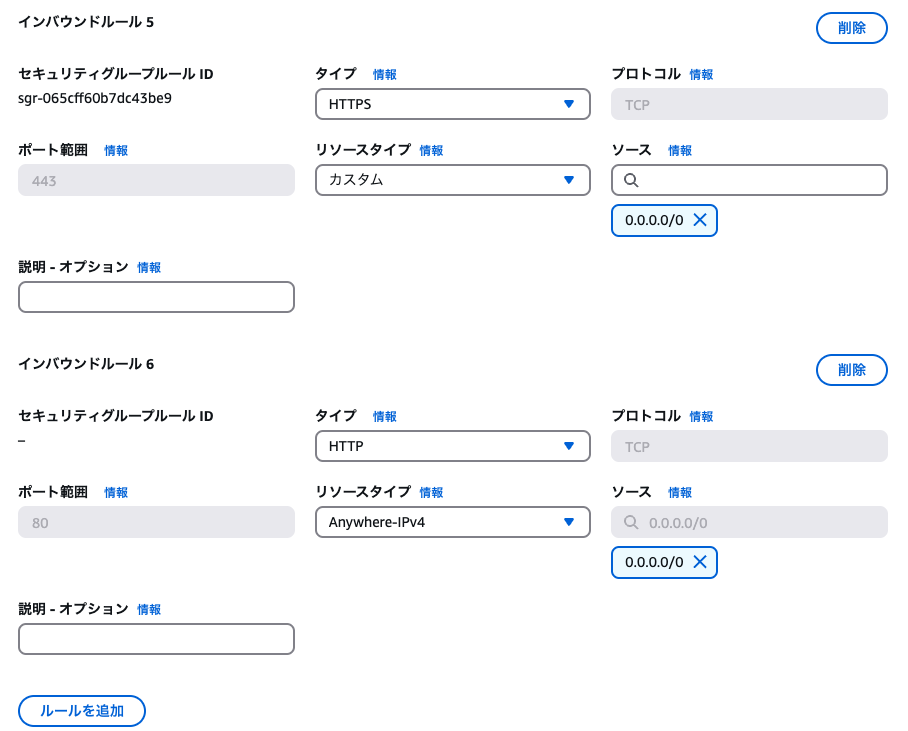Viewport: 908px width, 731px height.
Task: Click the dropdown arrow on Anywhere-IPv4 selector
Action: (570, 522)
